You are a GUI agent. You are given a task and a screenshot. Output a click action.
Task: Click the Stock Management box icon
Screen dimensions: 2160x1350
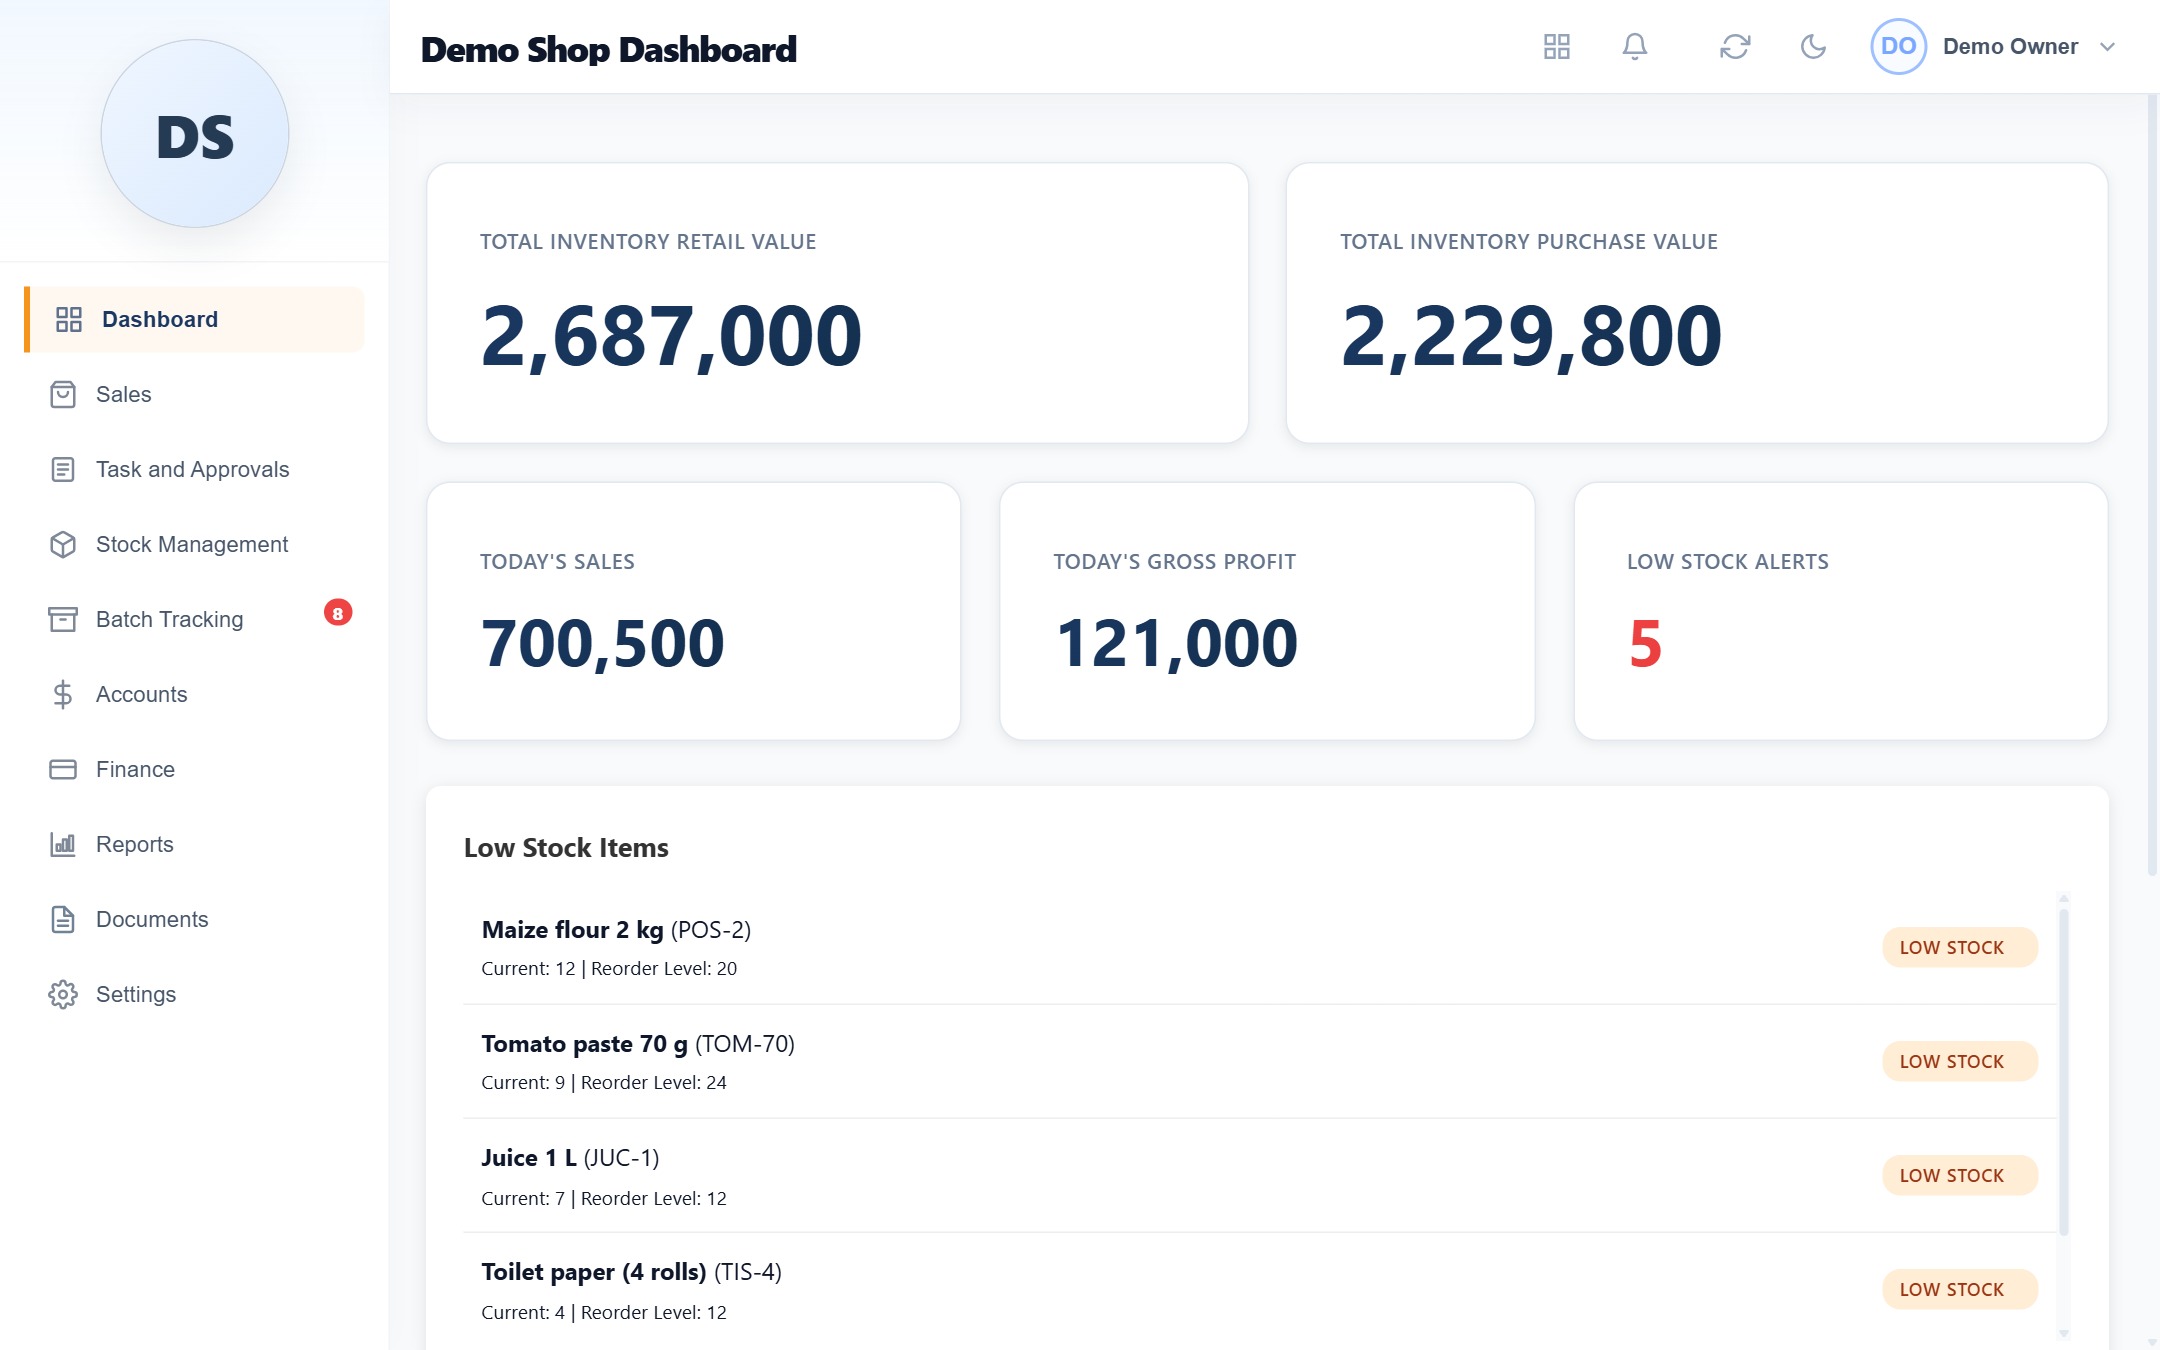tap(63, 544)
